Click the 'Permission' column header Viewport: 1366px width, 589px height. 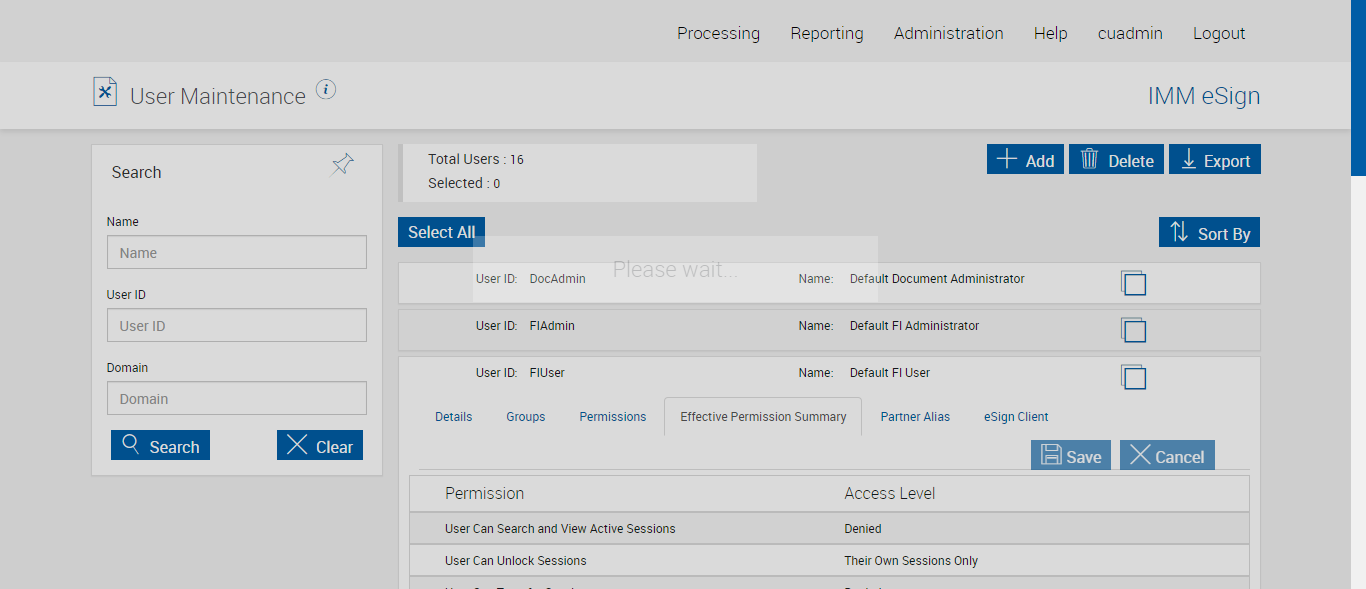[x=484, y=493]
